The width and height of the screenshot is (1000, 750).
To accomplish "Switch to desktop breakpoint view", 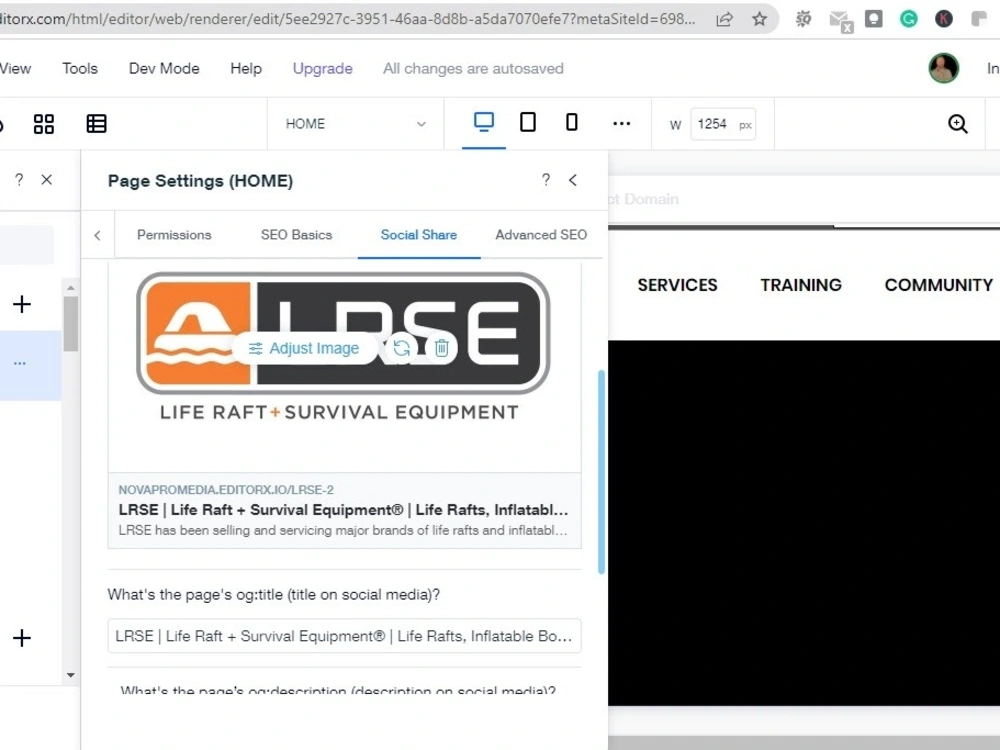I will pyautogui.click(x=483, y=122).
